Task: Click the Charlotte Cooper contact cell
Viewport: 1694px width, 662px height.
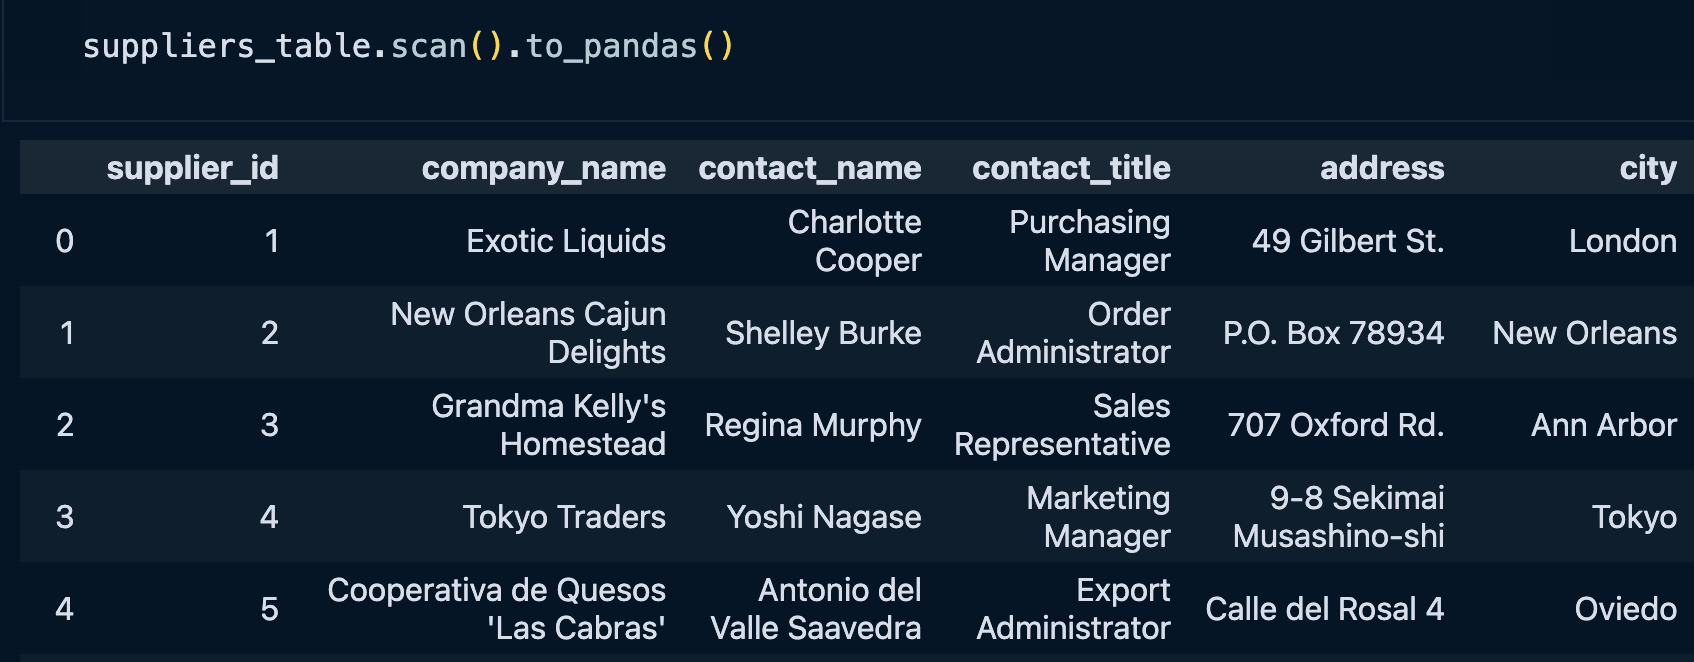Action: coord(854,241)
